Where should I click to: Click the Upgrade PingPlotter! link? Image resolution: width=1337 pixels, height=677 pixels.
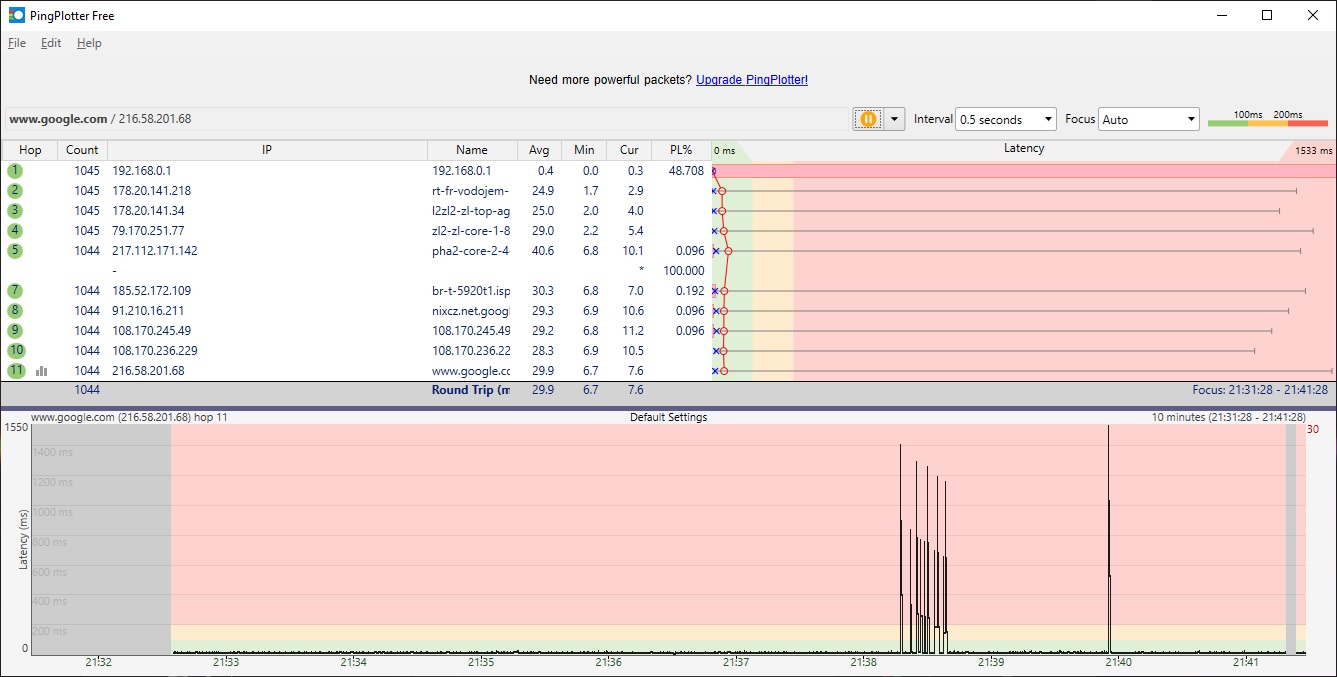pyautogui.click(x=751, y=80)
